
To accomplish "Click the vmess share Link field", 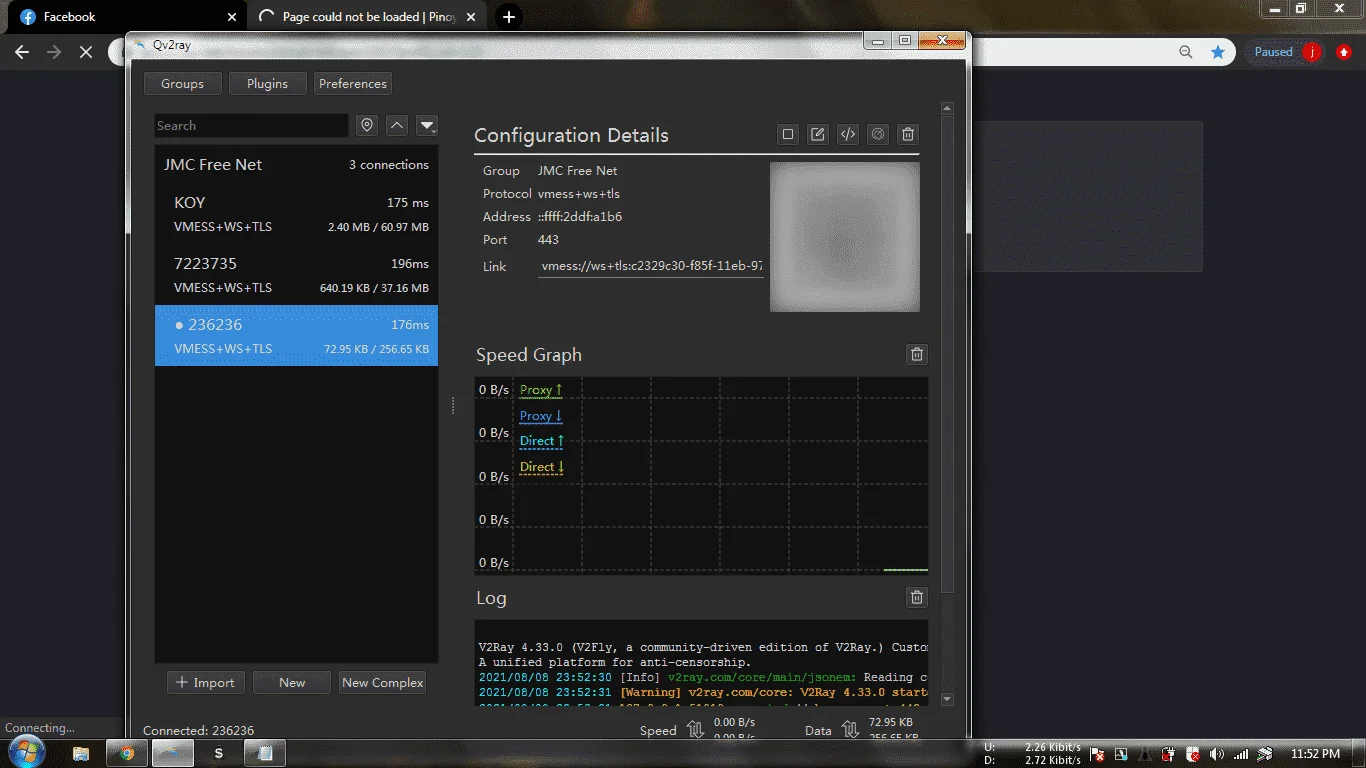I will click(x=651, y=267).
